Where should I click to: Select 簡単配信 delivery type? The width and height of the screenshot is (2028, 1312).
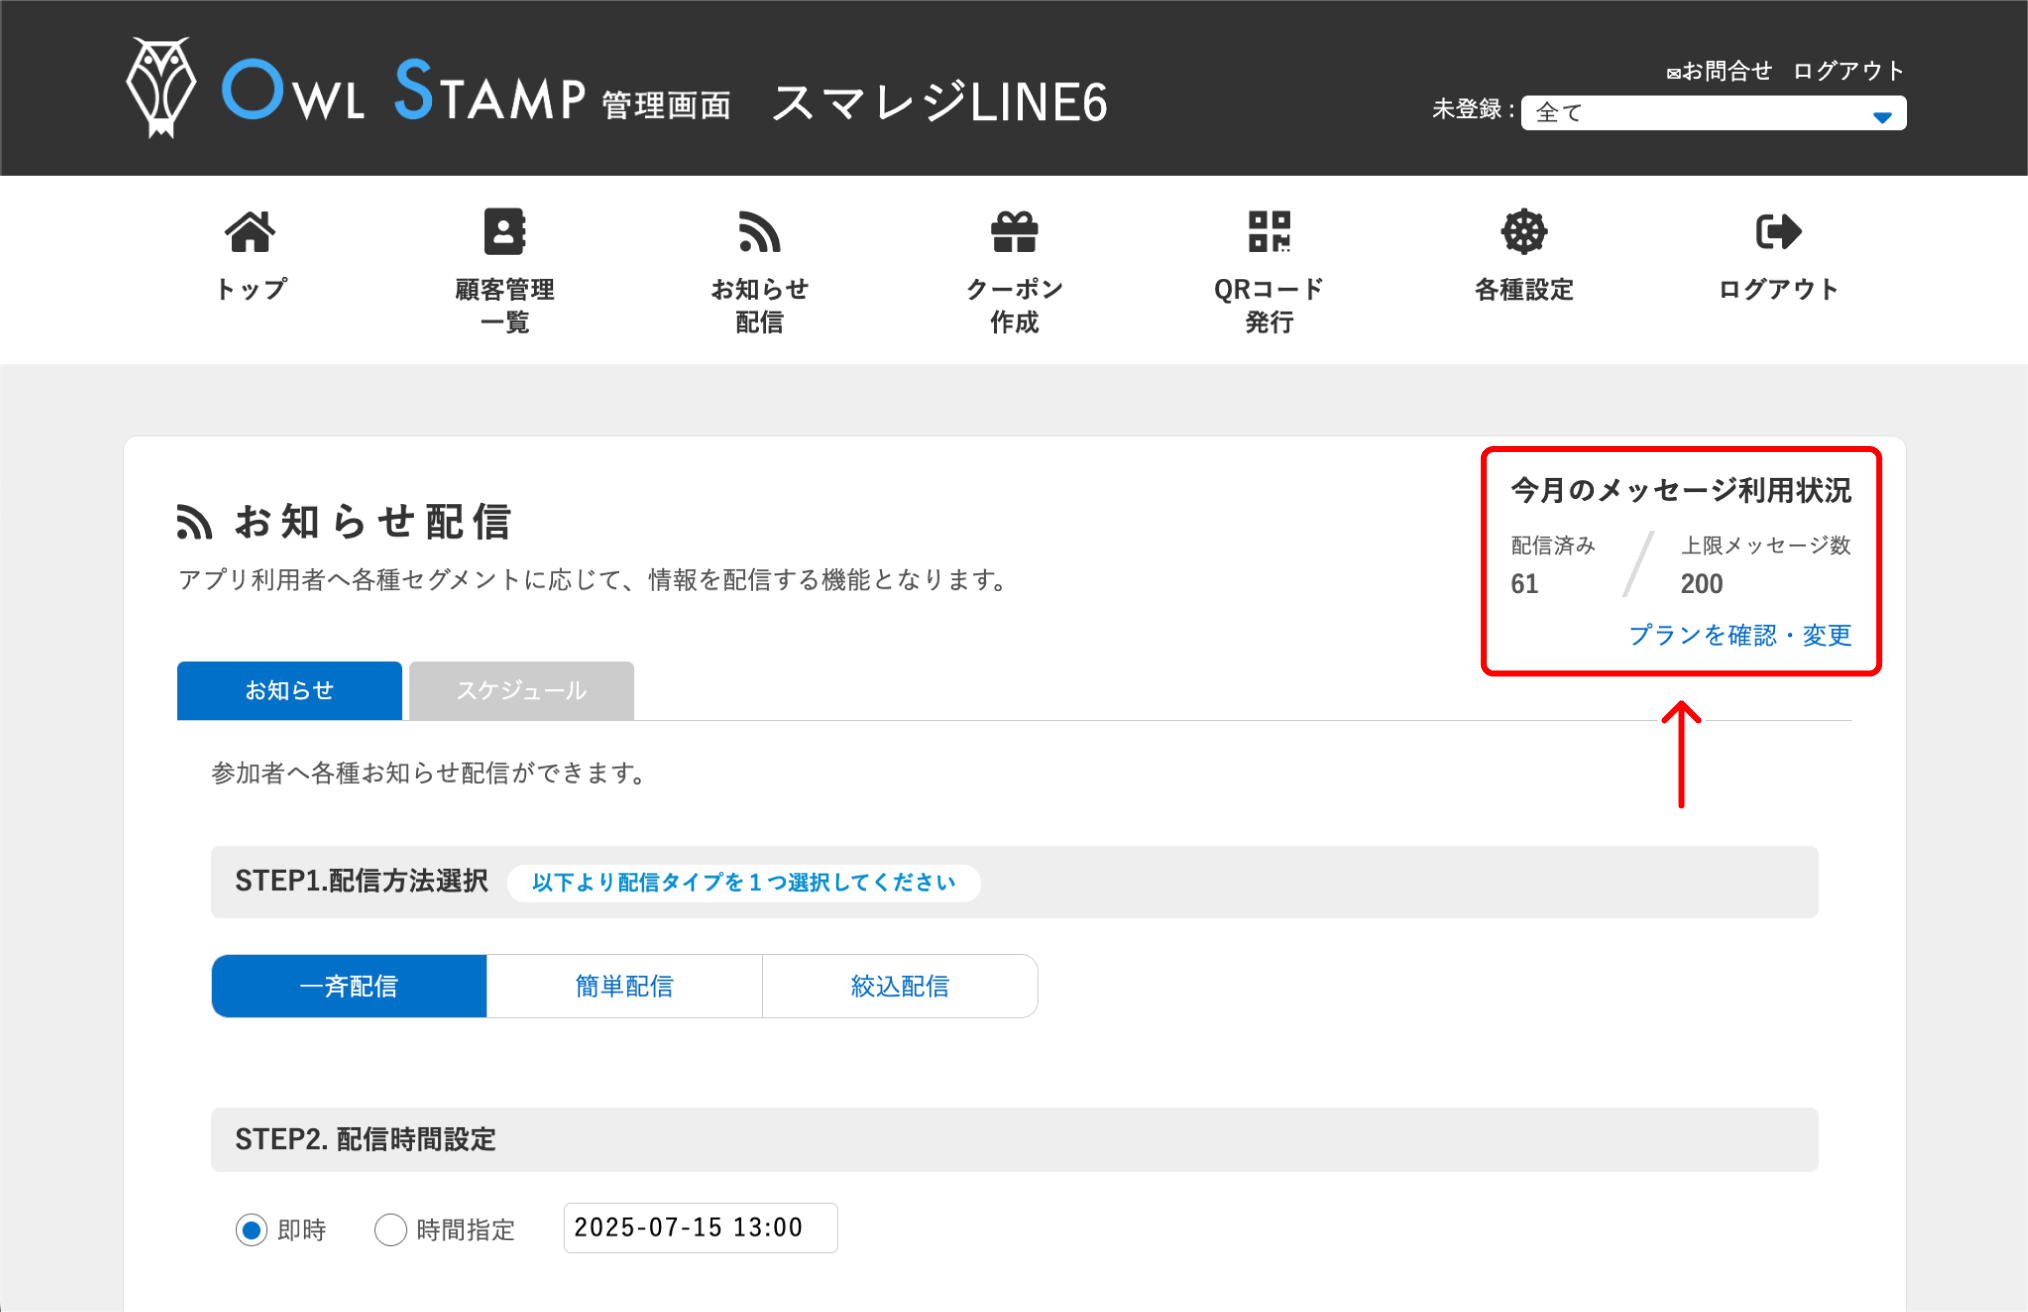(624, 986)
